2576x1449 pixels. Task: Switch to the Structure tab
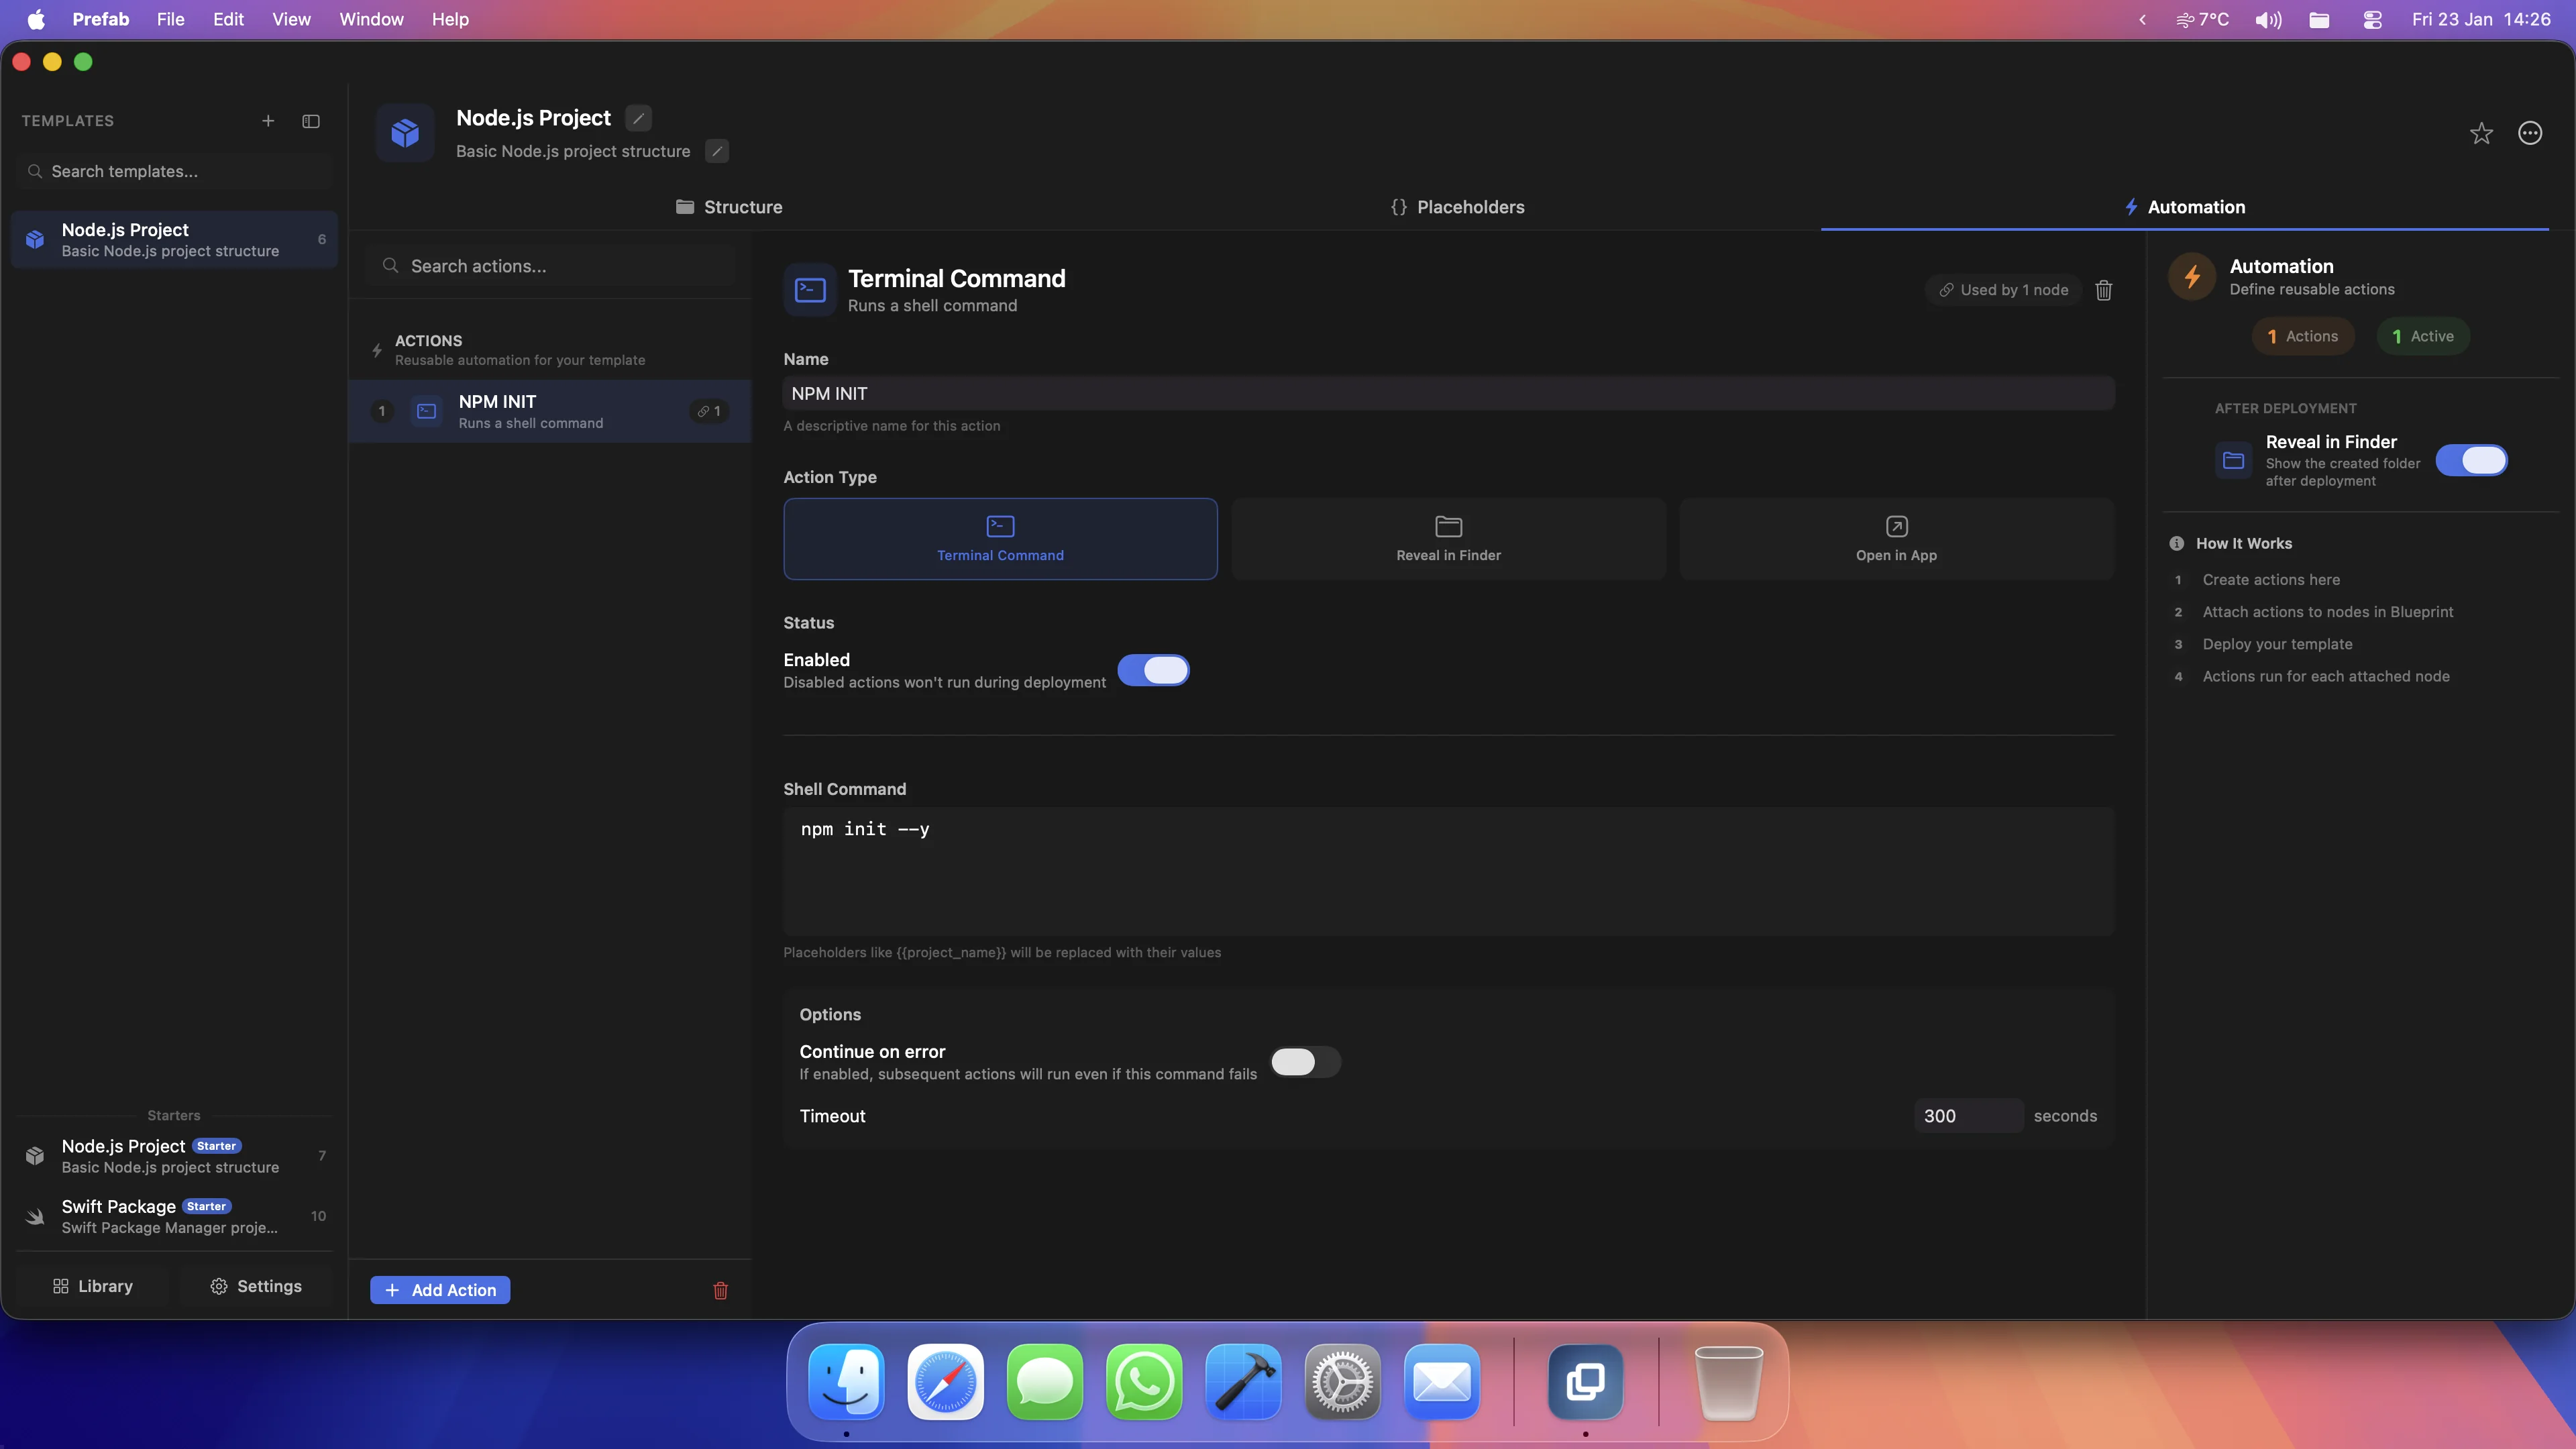[729, 207]
